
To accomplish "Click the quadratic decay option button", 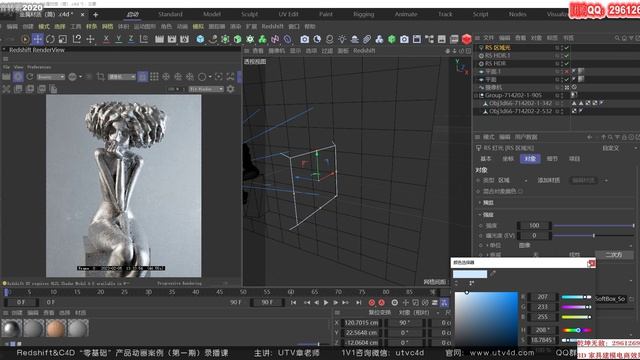I will 614,255.
